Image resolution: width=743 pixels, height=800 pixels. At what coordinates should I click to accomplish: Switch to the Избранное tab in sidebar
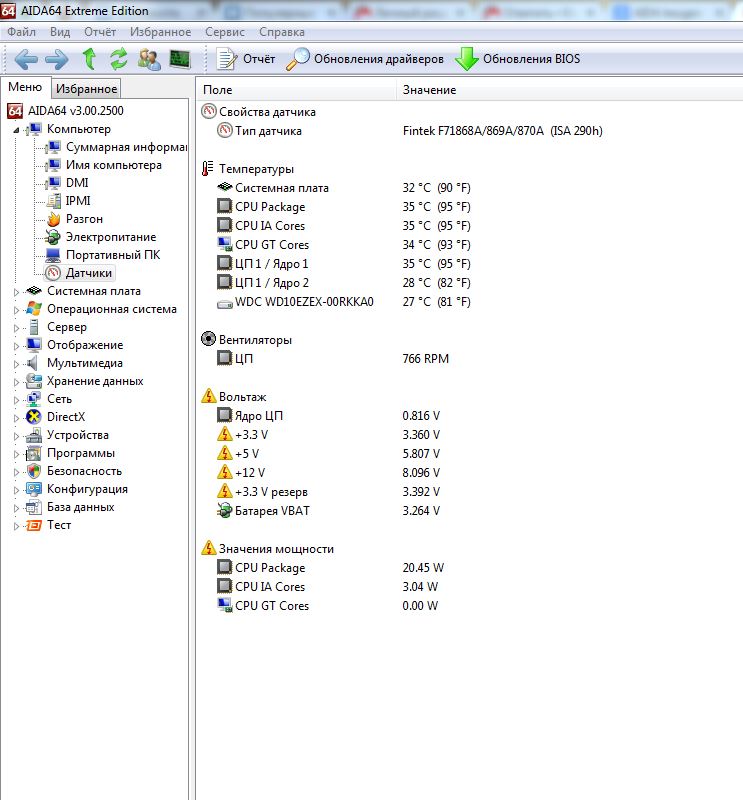pyautogui.click(x=86, y=89)
